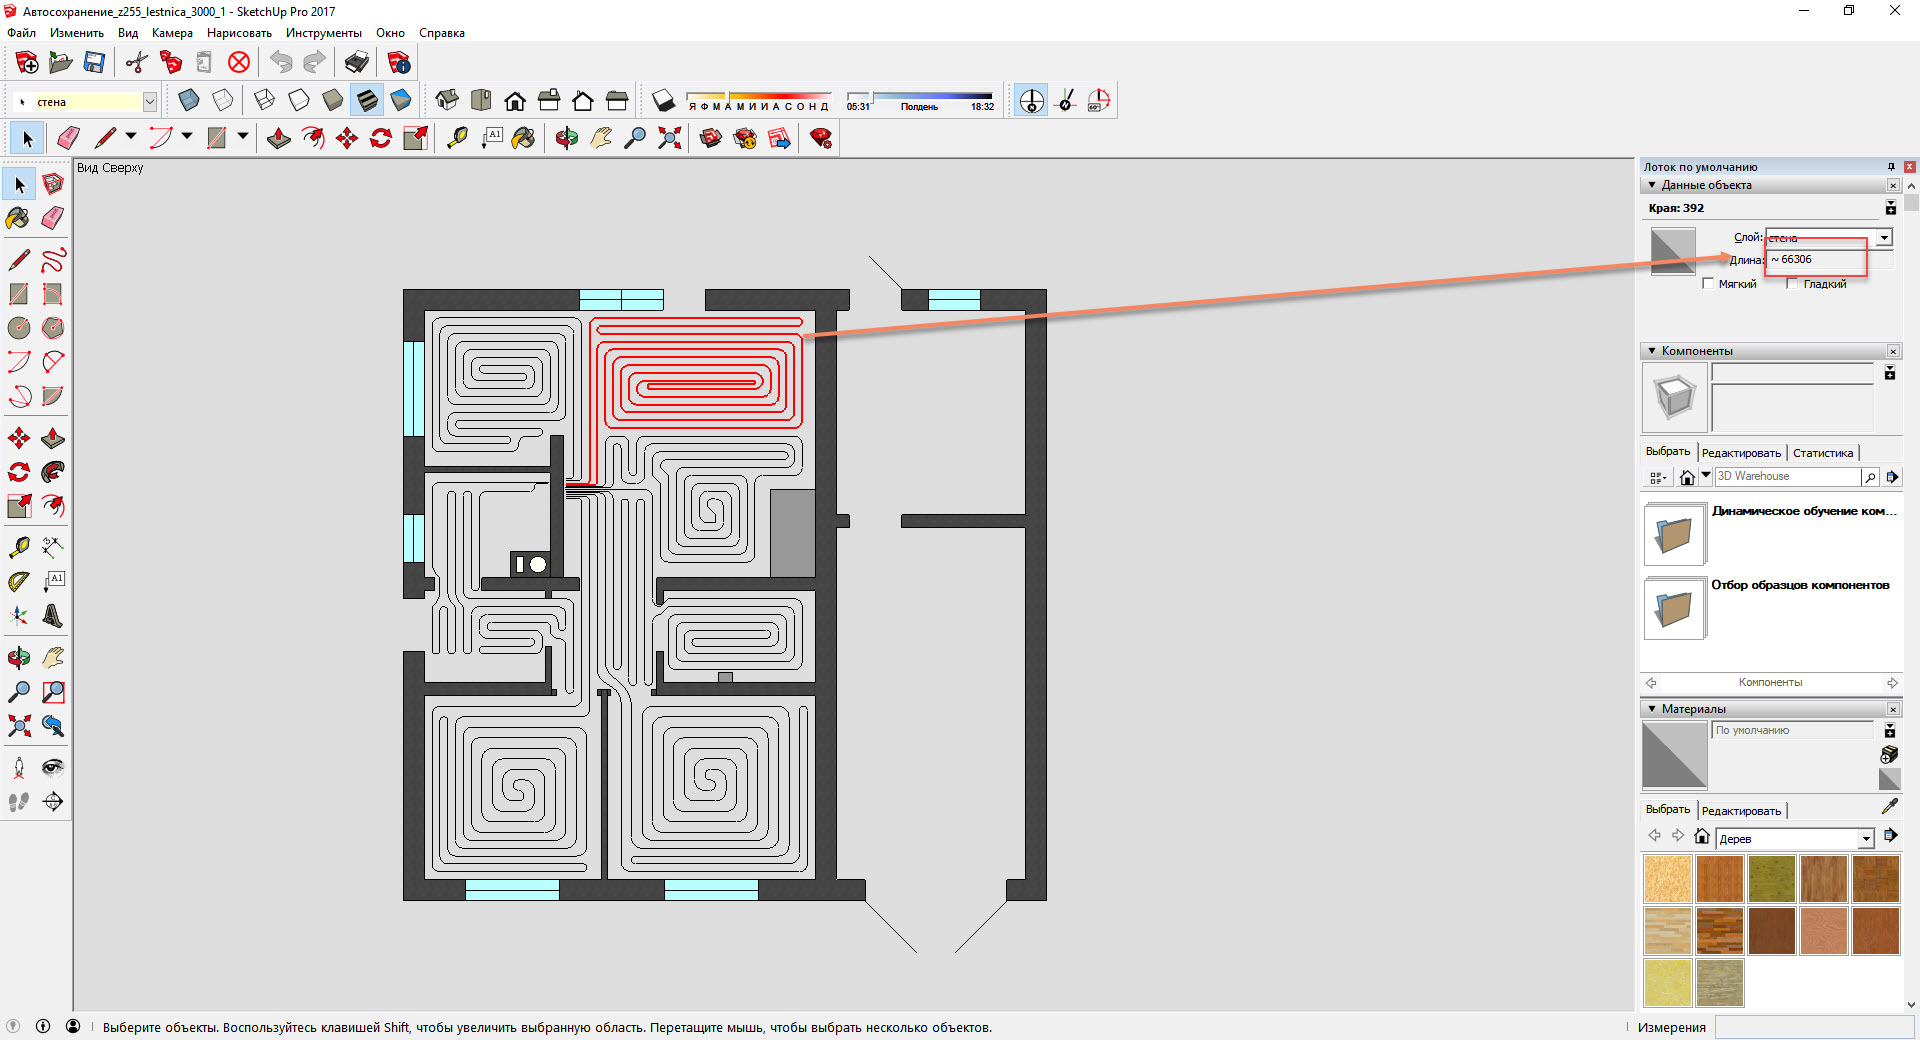
Task: Select the Paint Bucket tool
Action: click(18, 218)
